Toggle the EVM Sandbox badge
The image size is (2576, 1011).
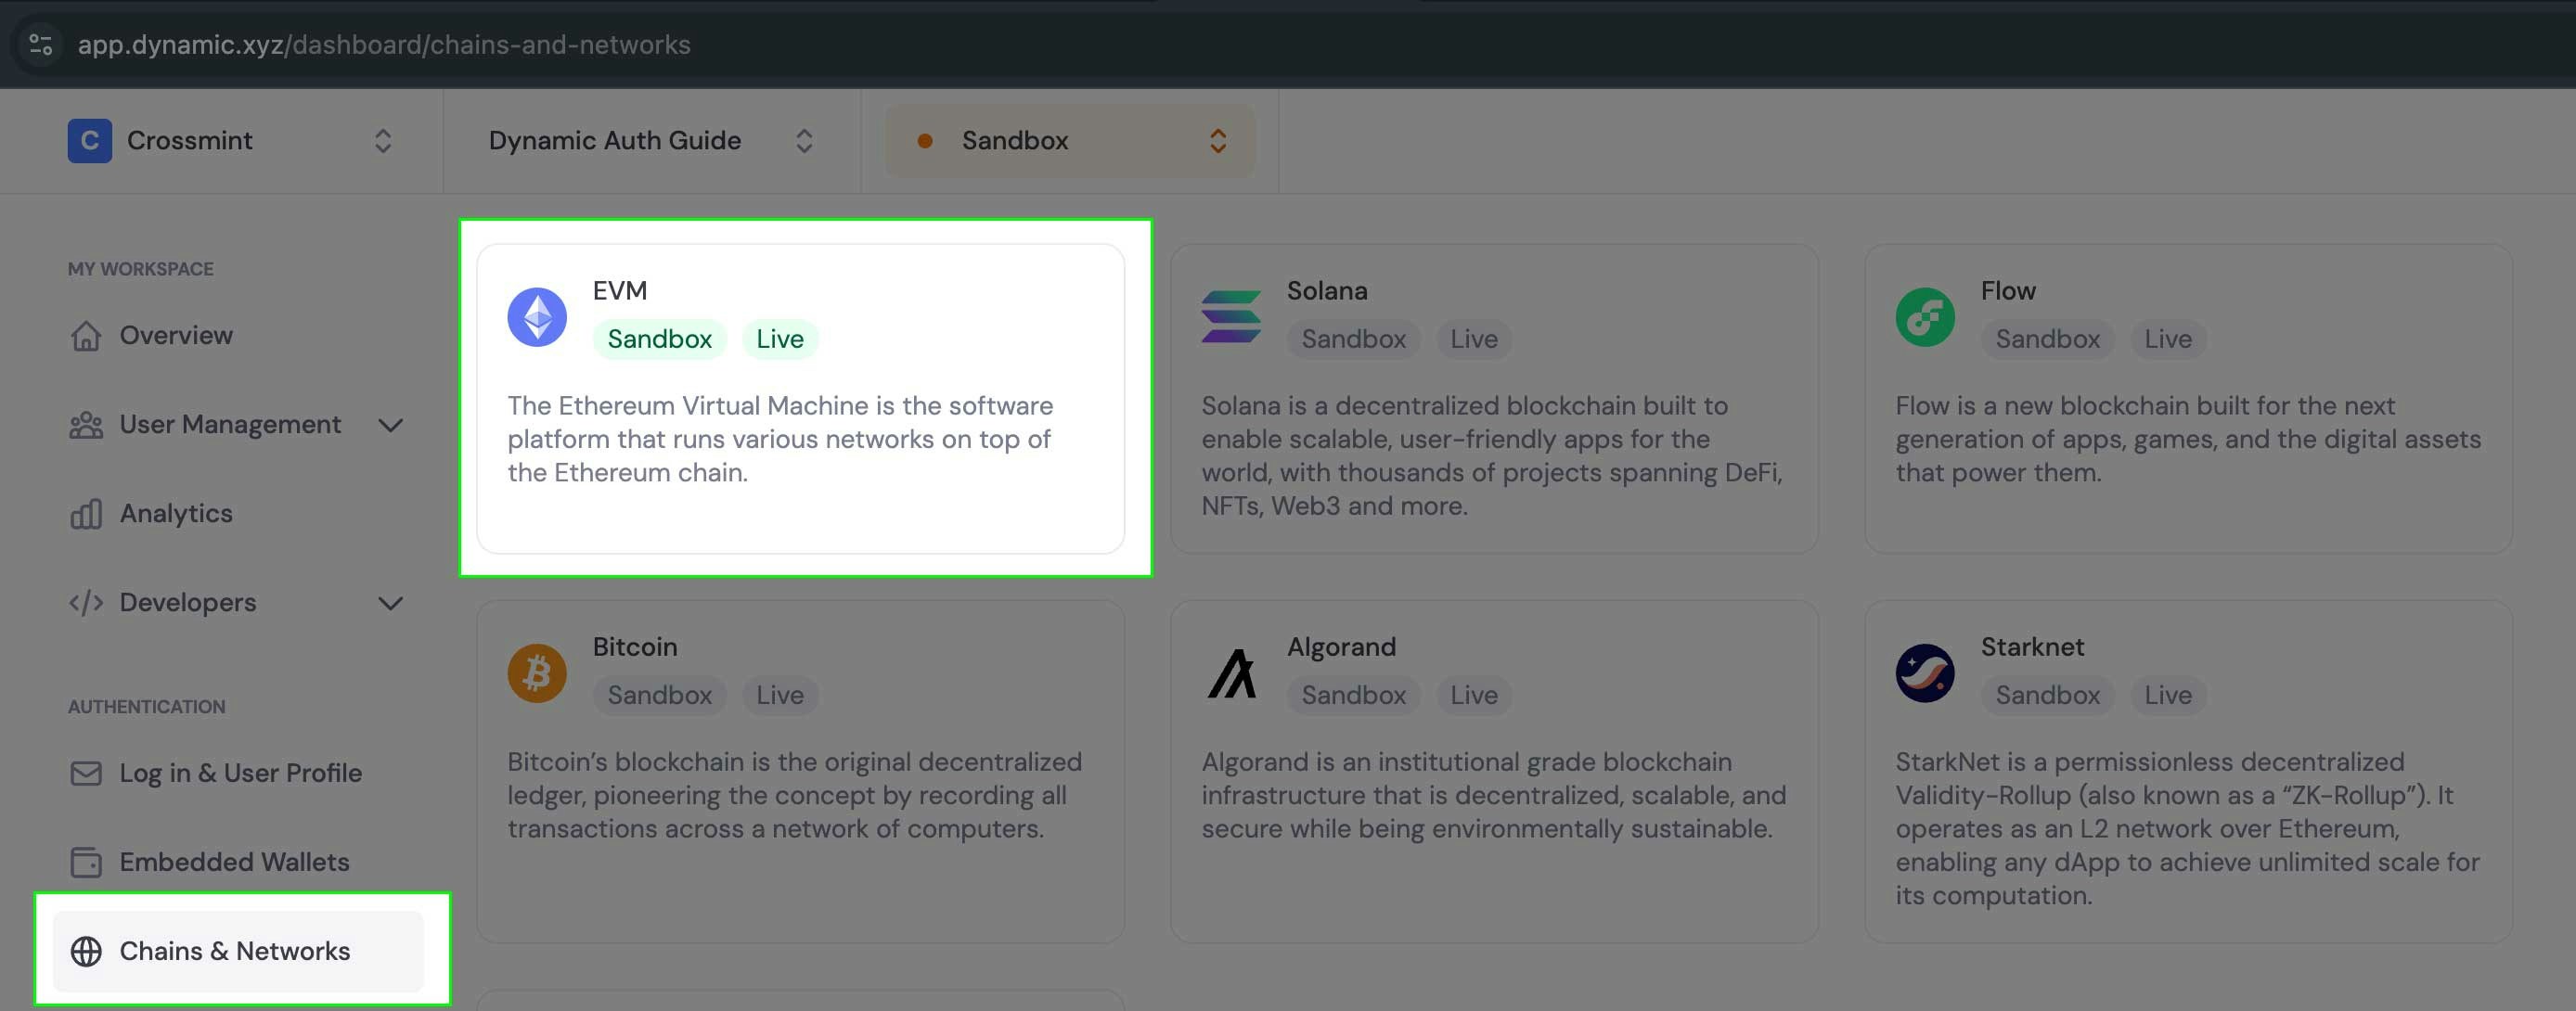660,339
